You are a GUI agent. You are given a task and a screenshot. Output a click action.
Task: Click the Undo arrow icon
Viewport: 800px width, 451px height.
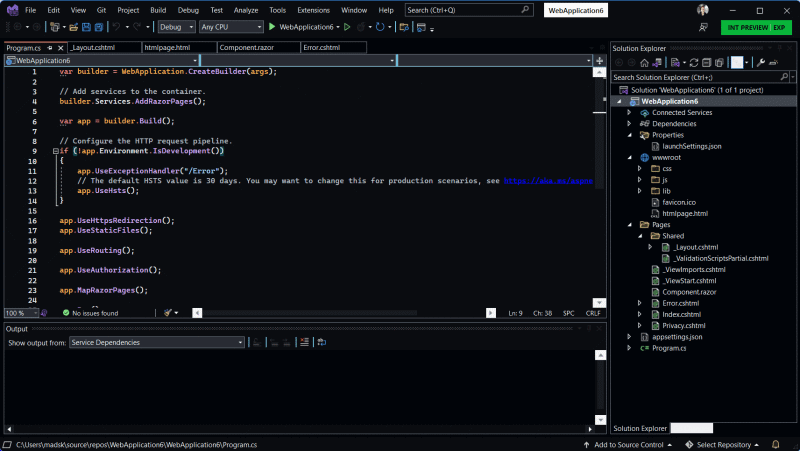(116, 27)
